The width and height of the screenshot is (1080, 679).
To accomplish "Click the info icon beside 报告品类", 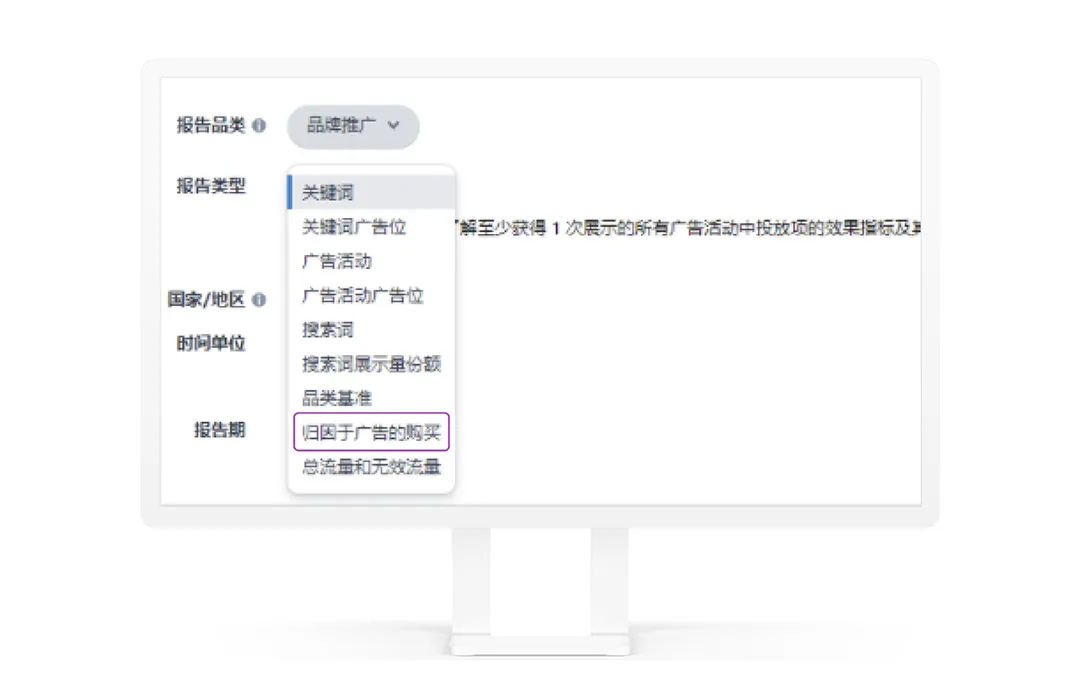I will point(259,126).
